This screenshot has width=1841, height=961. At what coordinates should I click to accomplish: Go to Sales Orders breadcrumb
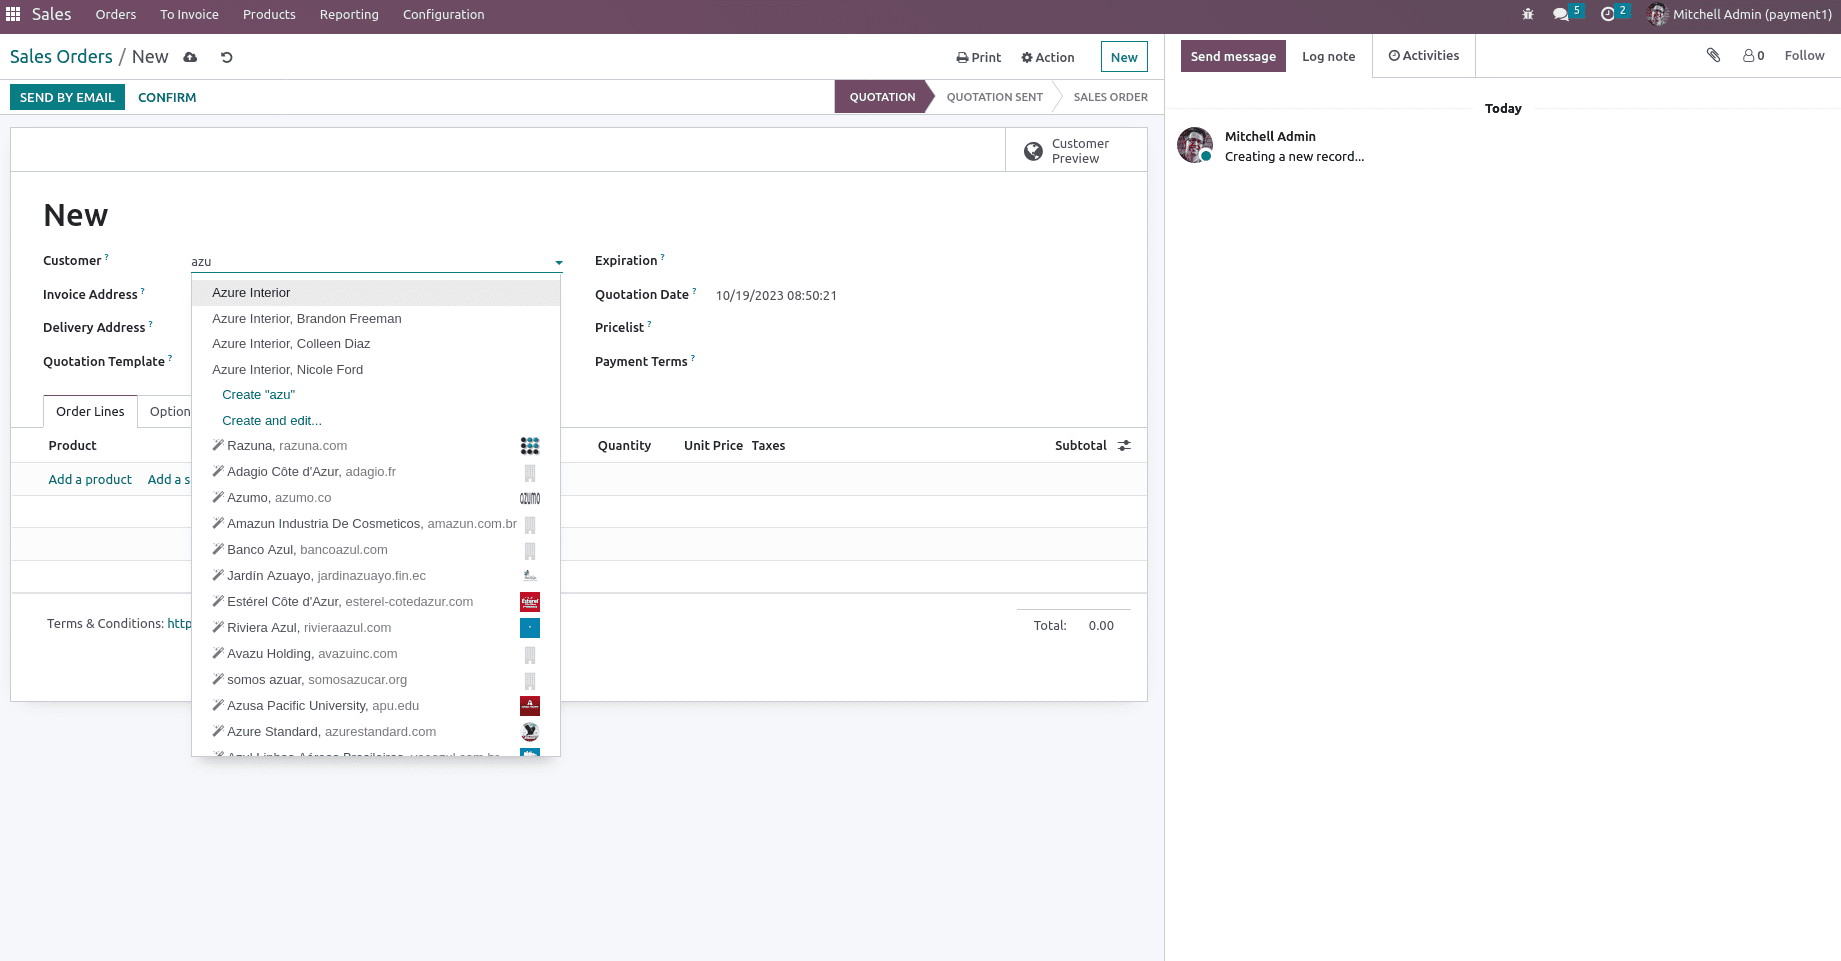click(61, 57)
